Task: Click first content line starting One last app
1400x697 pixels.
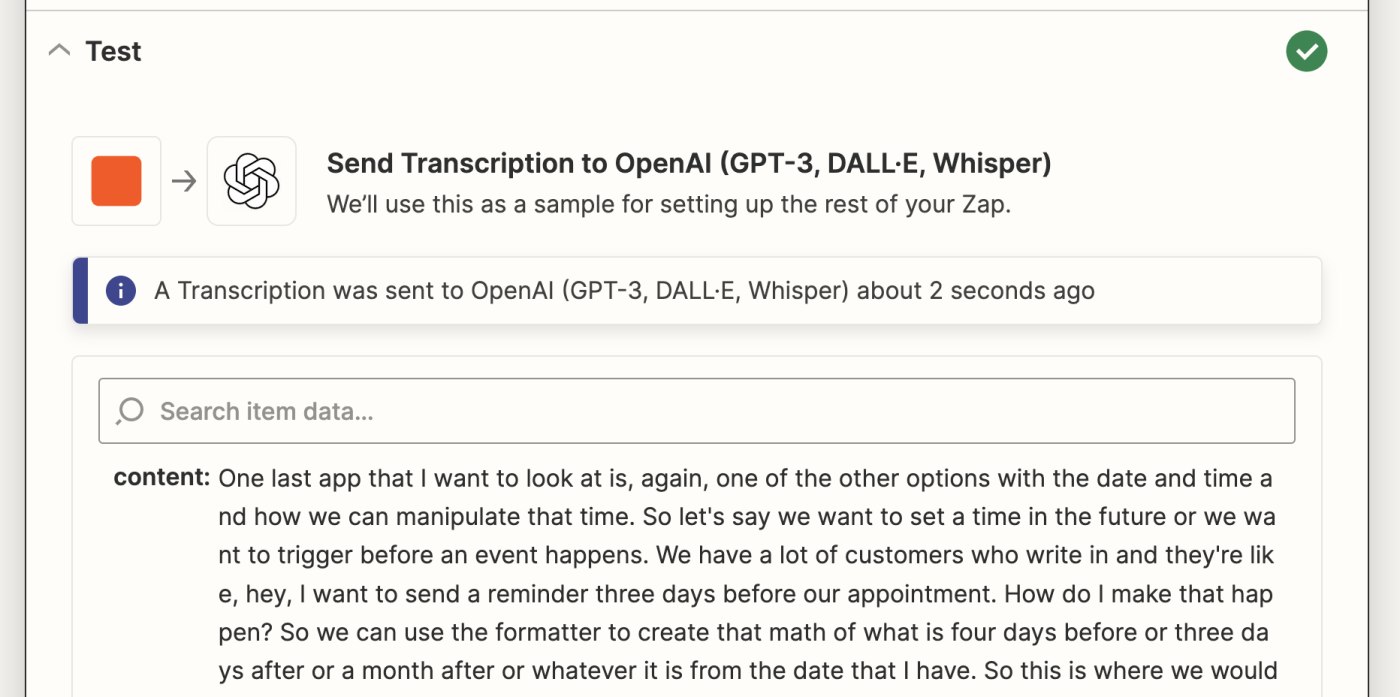Action: coord(745,478)
